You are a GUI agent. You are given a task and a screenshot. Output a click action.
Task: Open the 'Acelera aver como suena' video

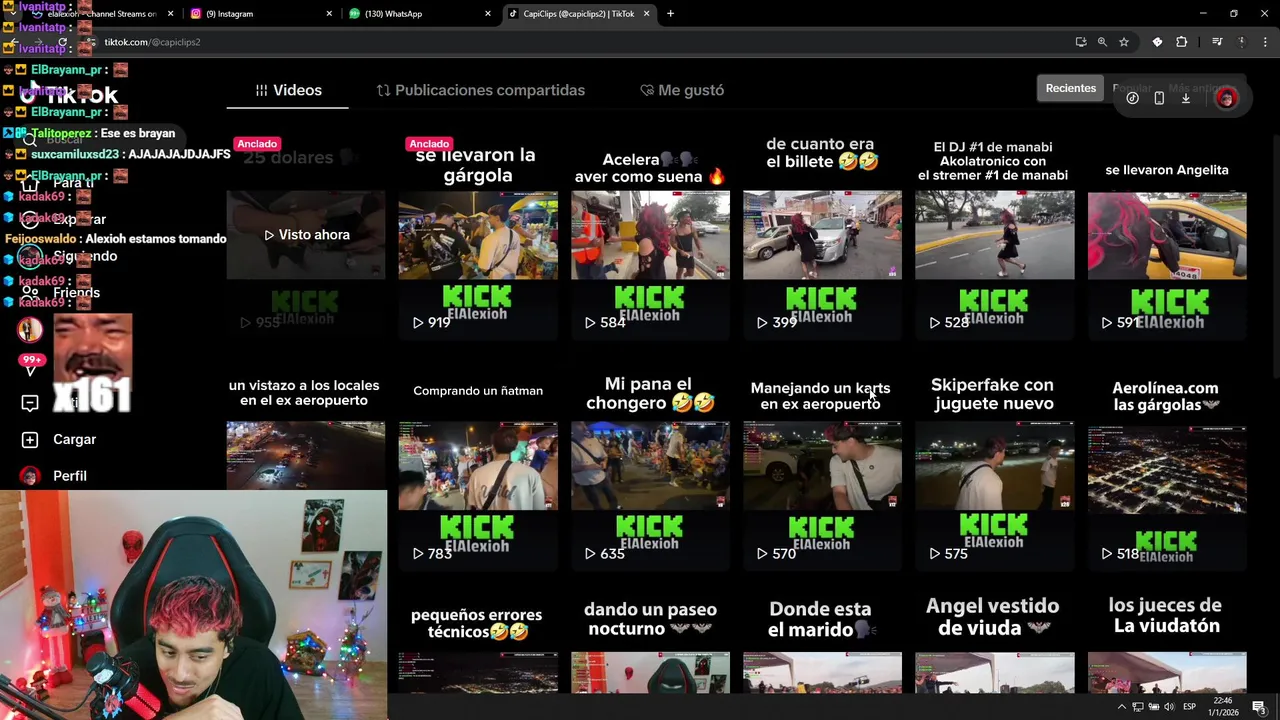650,235
